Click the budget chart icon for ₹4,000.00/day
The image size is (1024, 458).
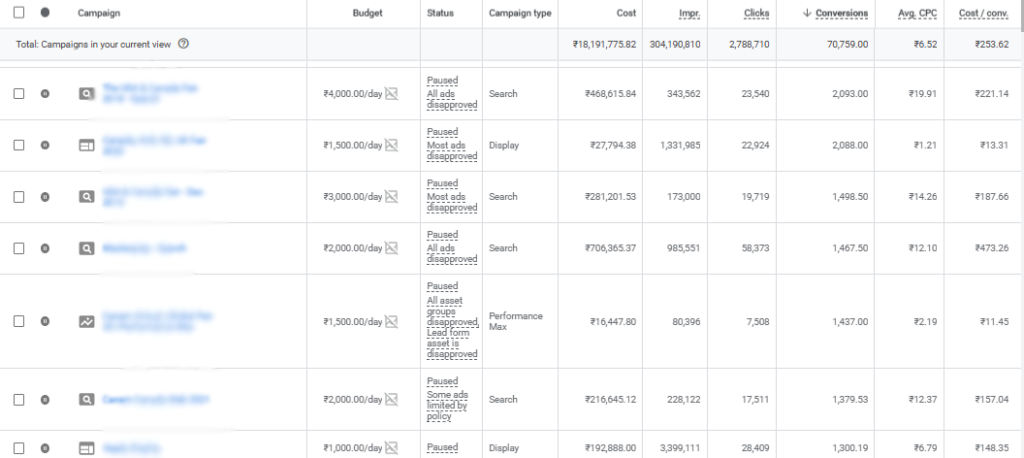[x=391, y=93]
